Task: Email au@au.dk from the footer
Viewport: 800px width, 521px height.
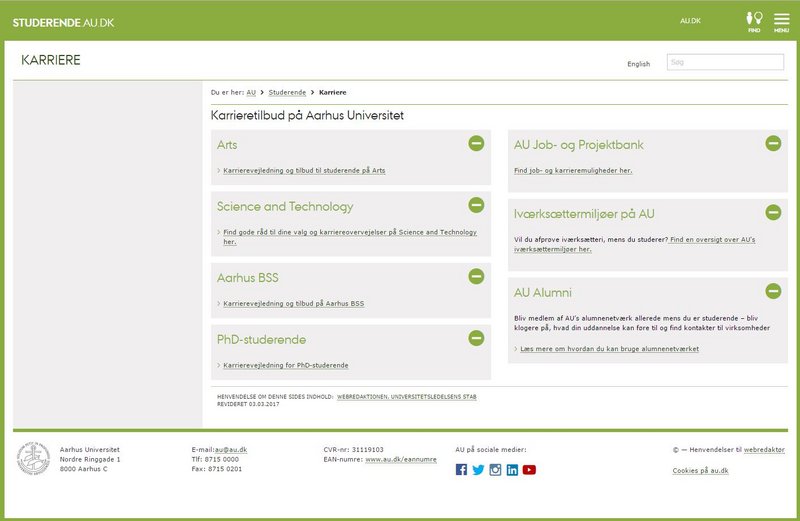Action: point(231,450)
